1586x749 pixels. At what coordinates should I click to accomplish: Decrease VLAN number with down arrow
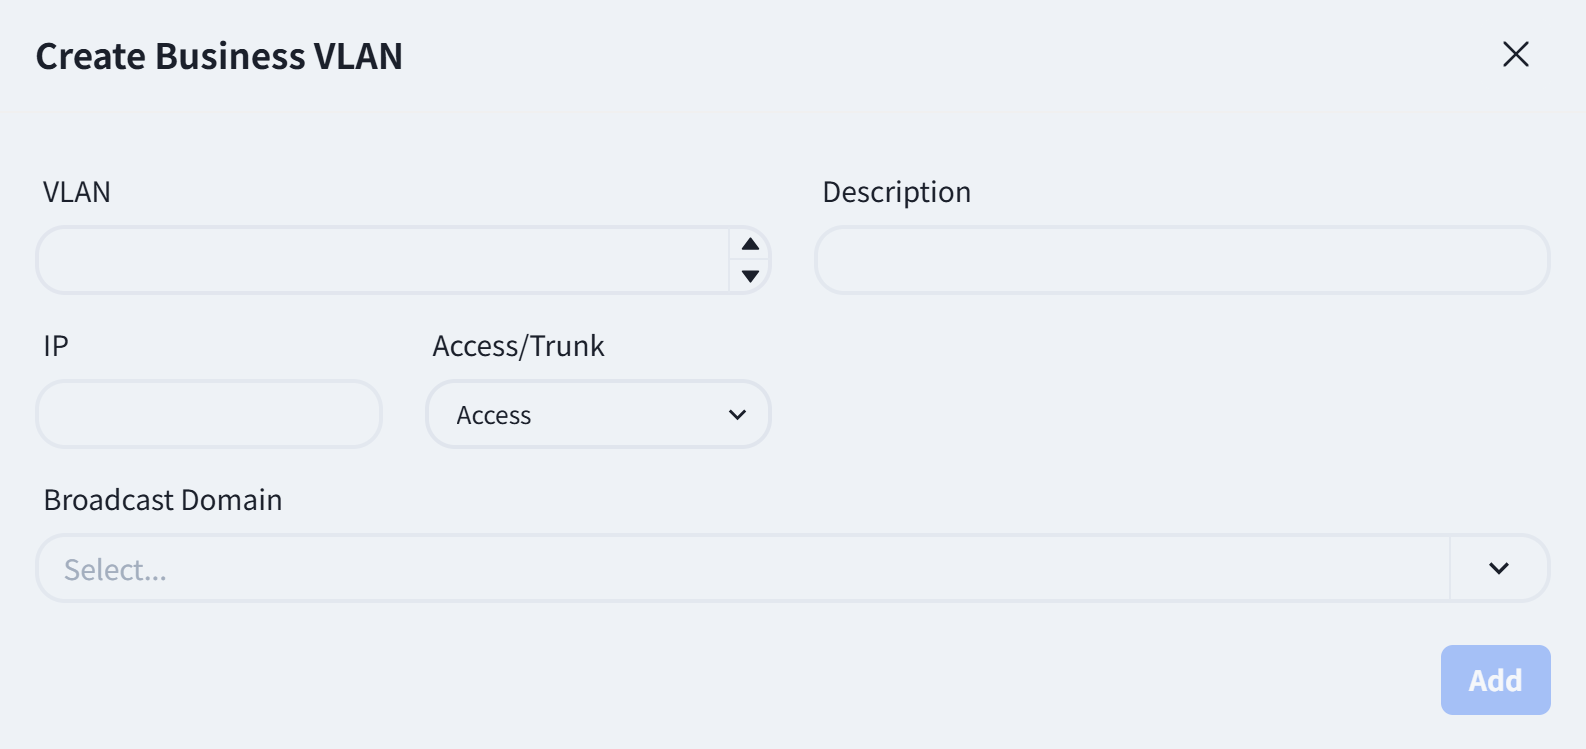tap(750, 276)
